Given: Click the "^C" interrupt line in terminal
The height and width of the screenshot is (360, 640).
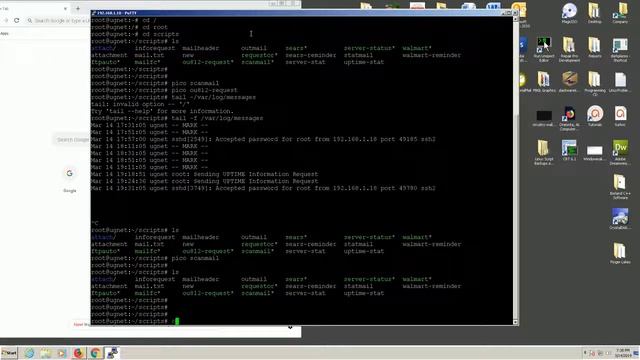Looking at the screenshot, I should pyautogui.click(x=95, y=223).
